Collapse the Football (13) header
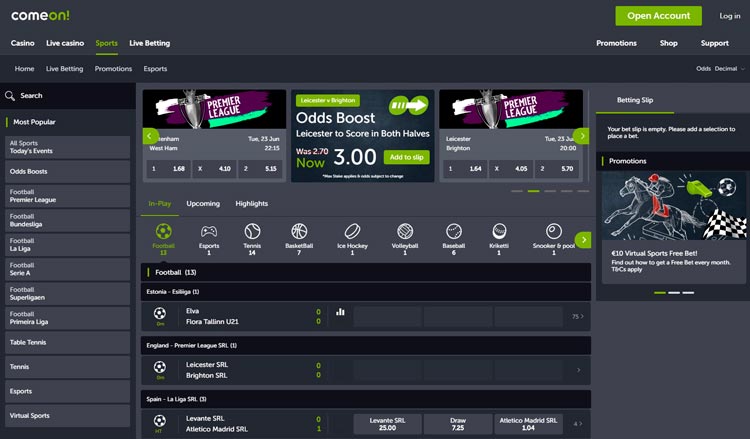The height and width of the screenshot is (439, 750). (x=365, y=273)
